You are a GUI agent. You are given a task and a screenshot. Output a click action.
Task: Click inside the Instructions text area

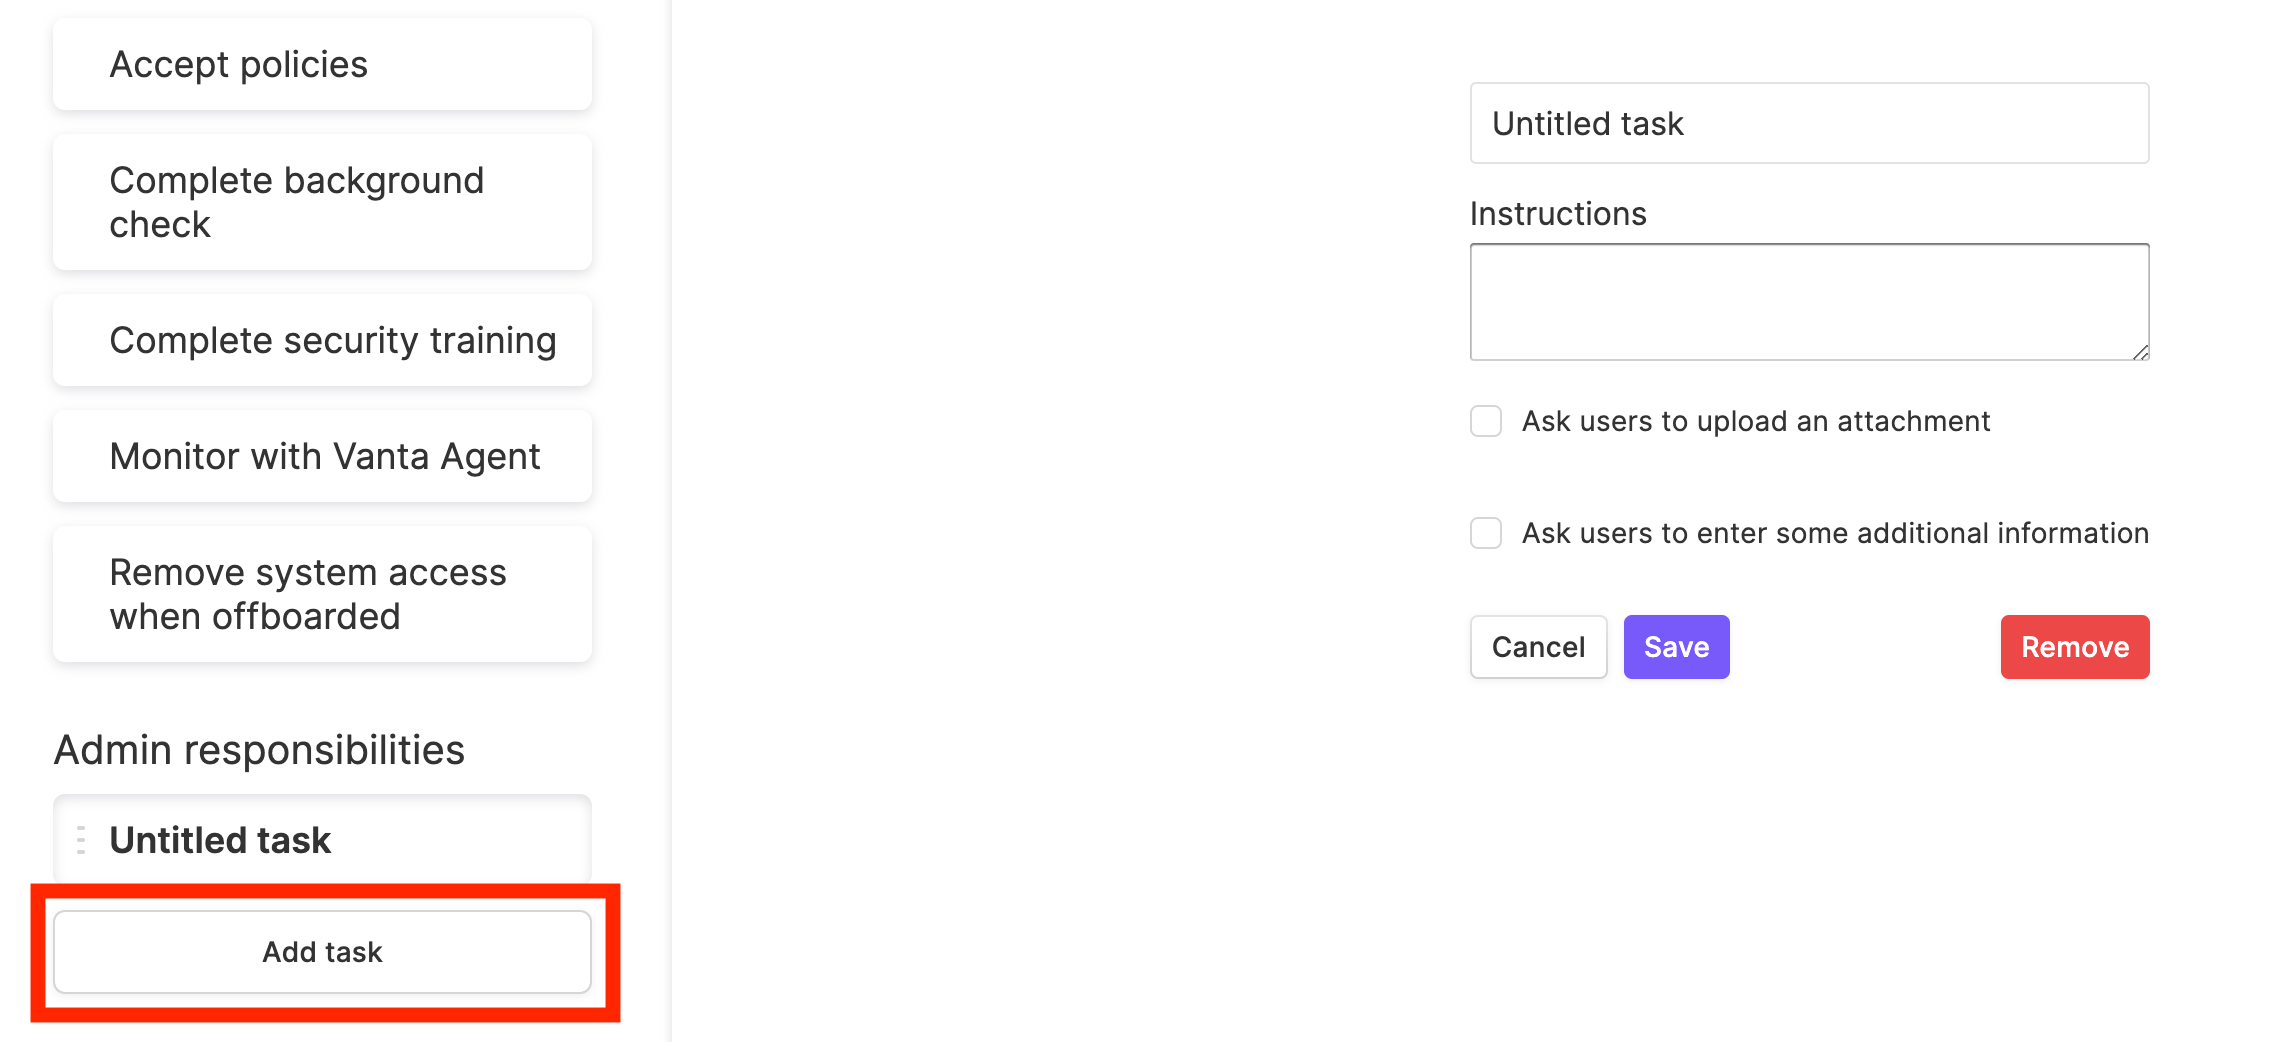click(1809, 302)
